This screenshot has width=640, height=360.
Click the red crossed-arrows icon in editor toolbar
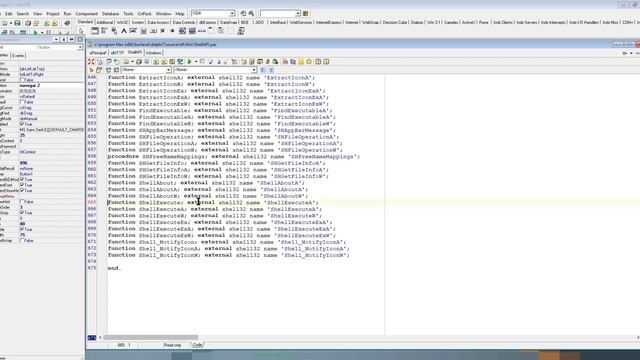coord(91,62)
